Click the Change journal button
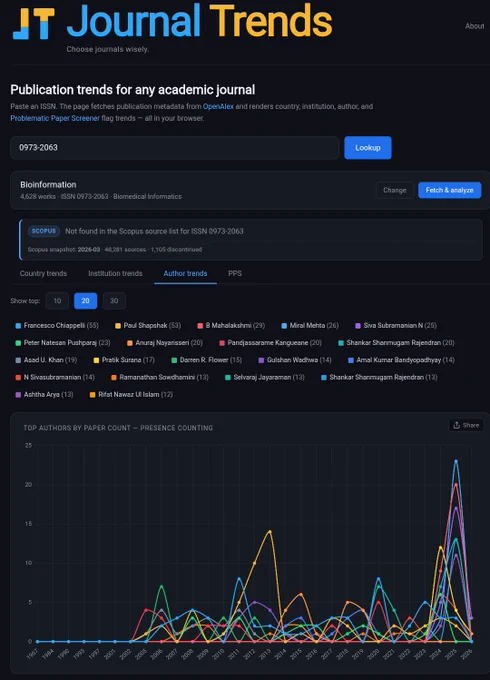 (x=395, y=190)
